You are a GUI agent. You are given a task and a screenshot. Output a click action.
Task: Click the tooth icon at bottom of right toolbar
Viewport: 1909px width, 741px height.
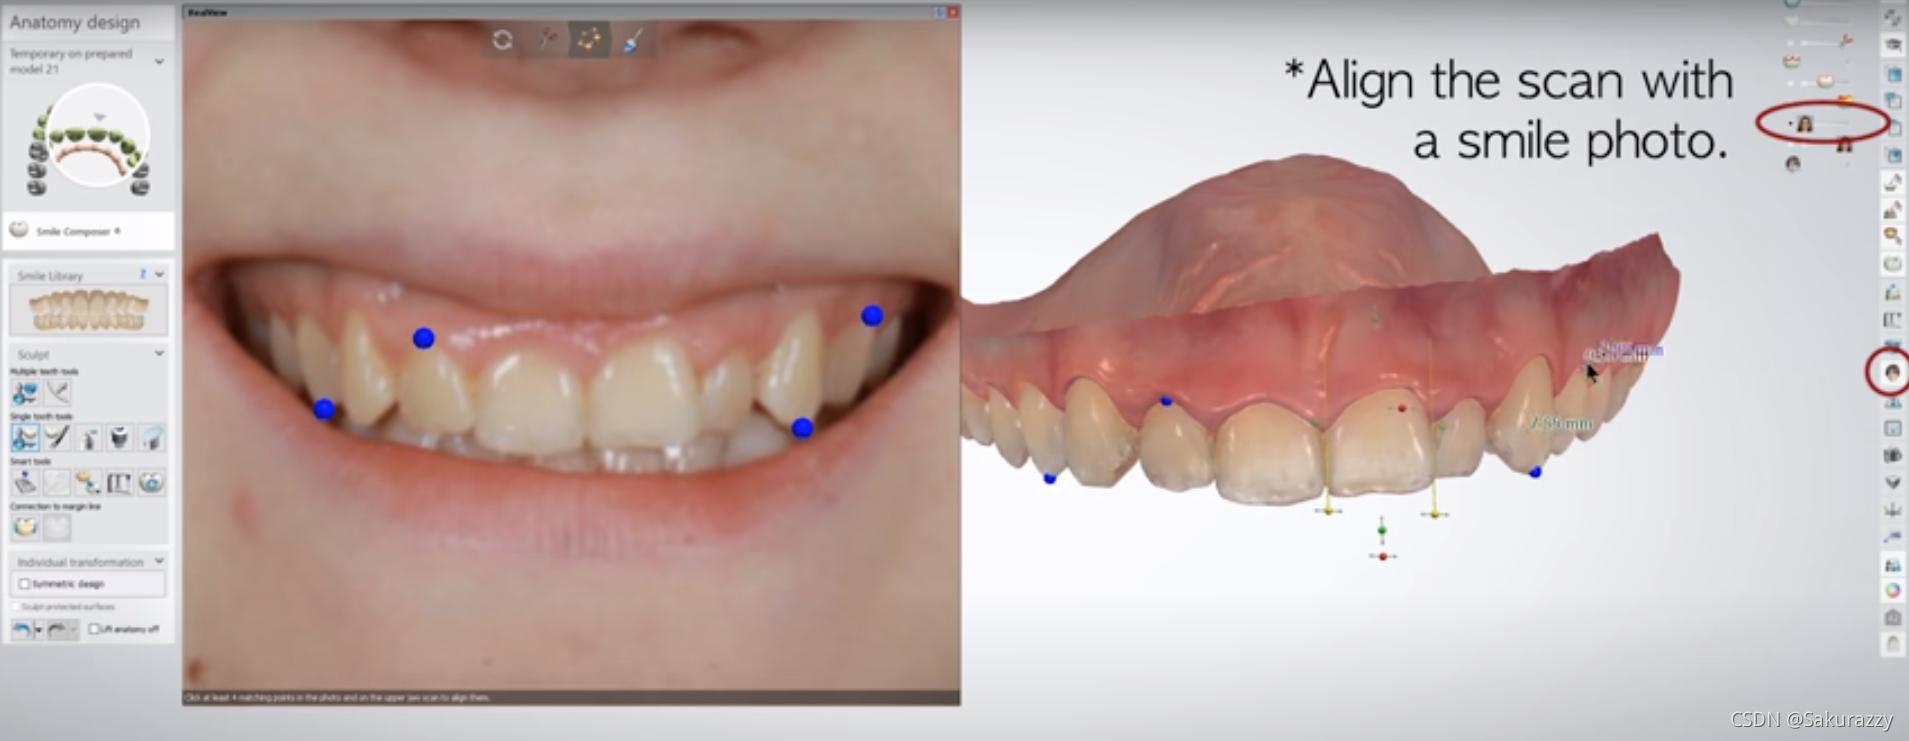pos(1893,645)
